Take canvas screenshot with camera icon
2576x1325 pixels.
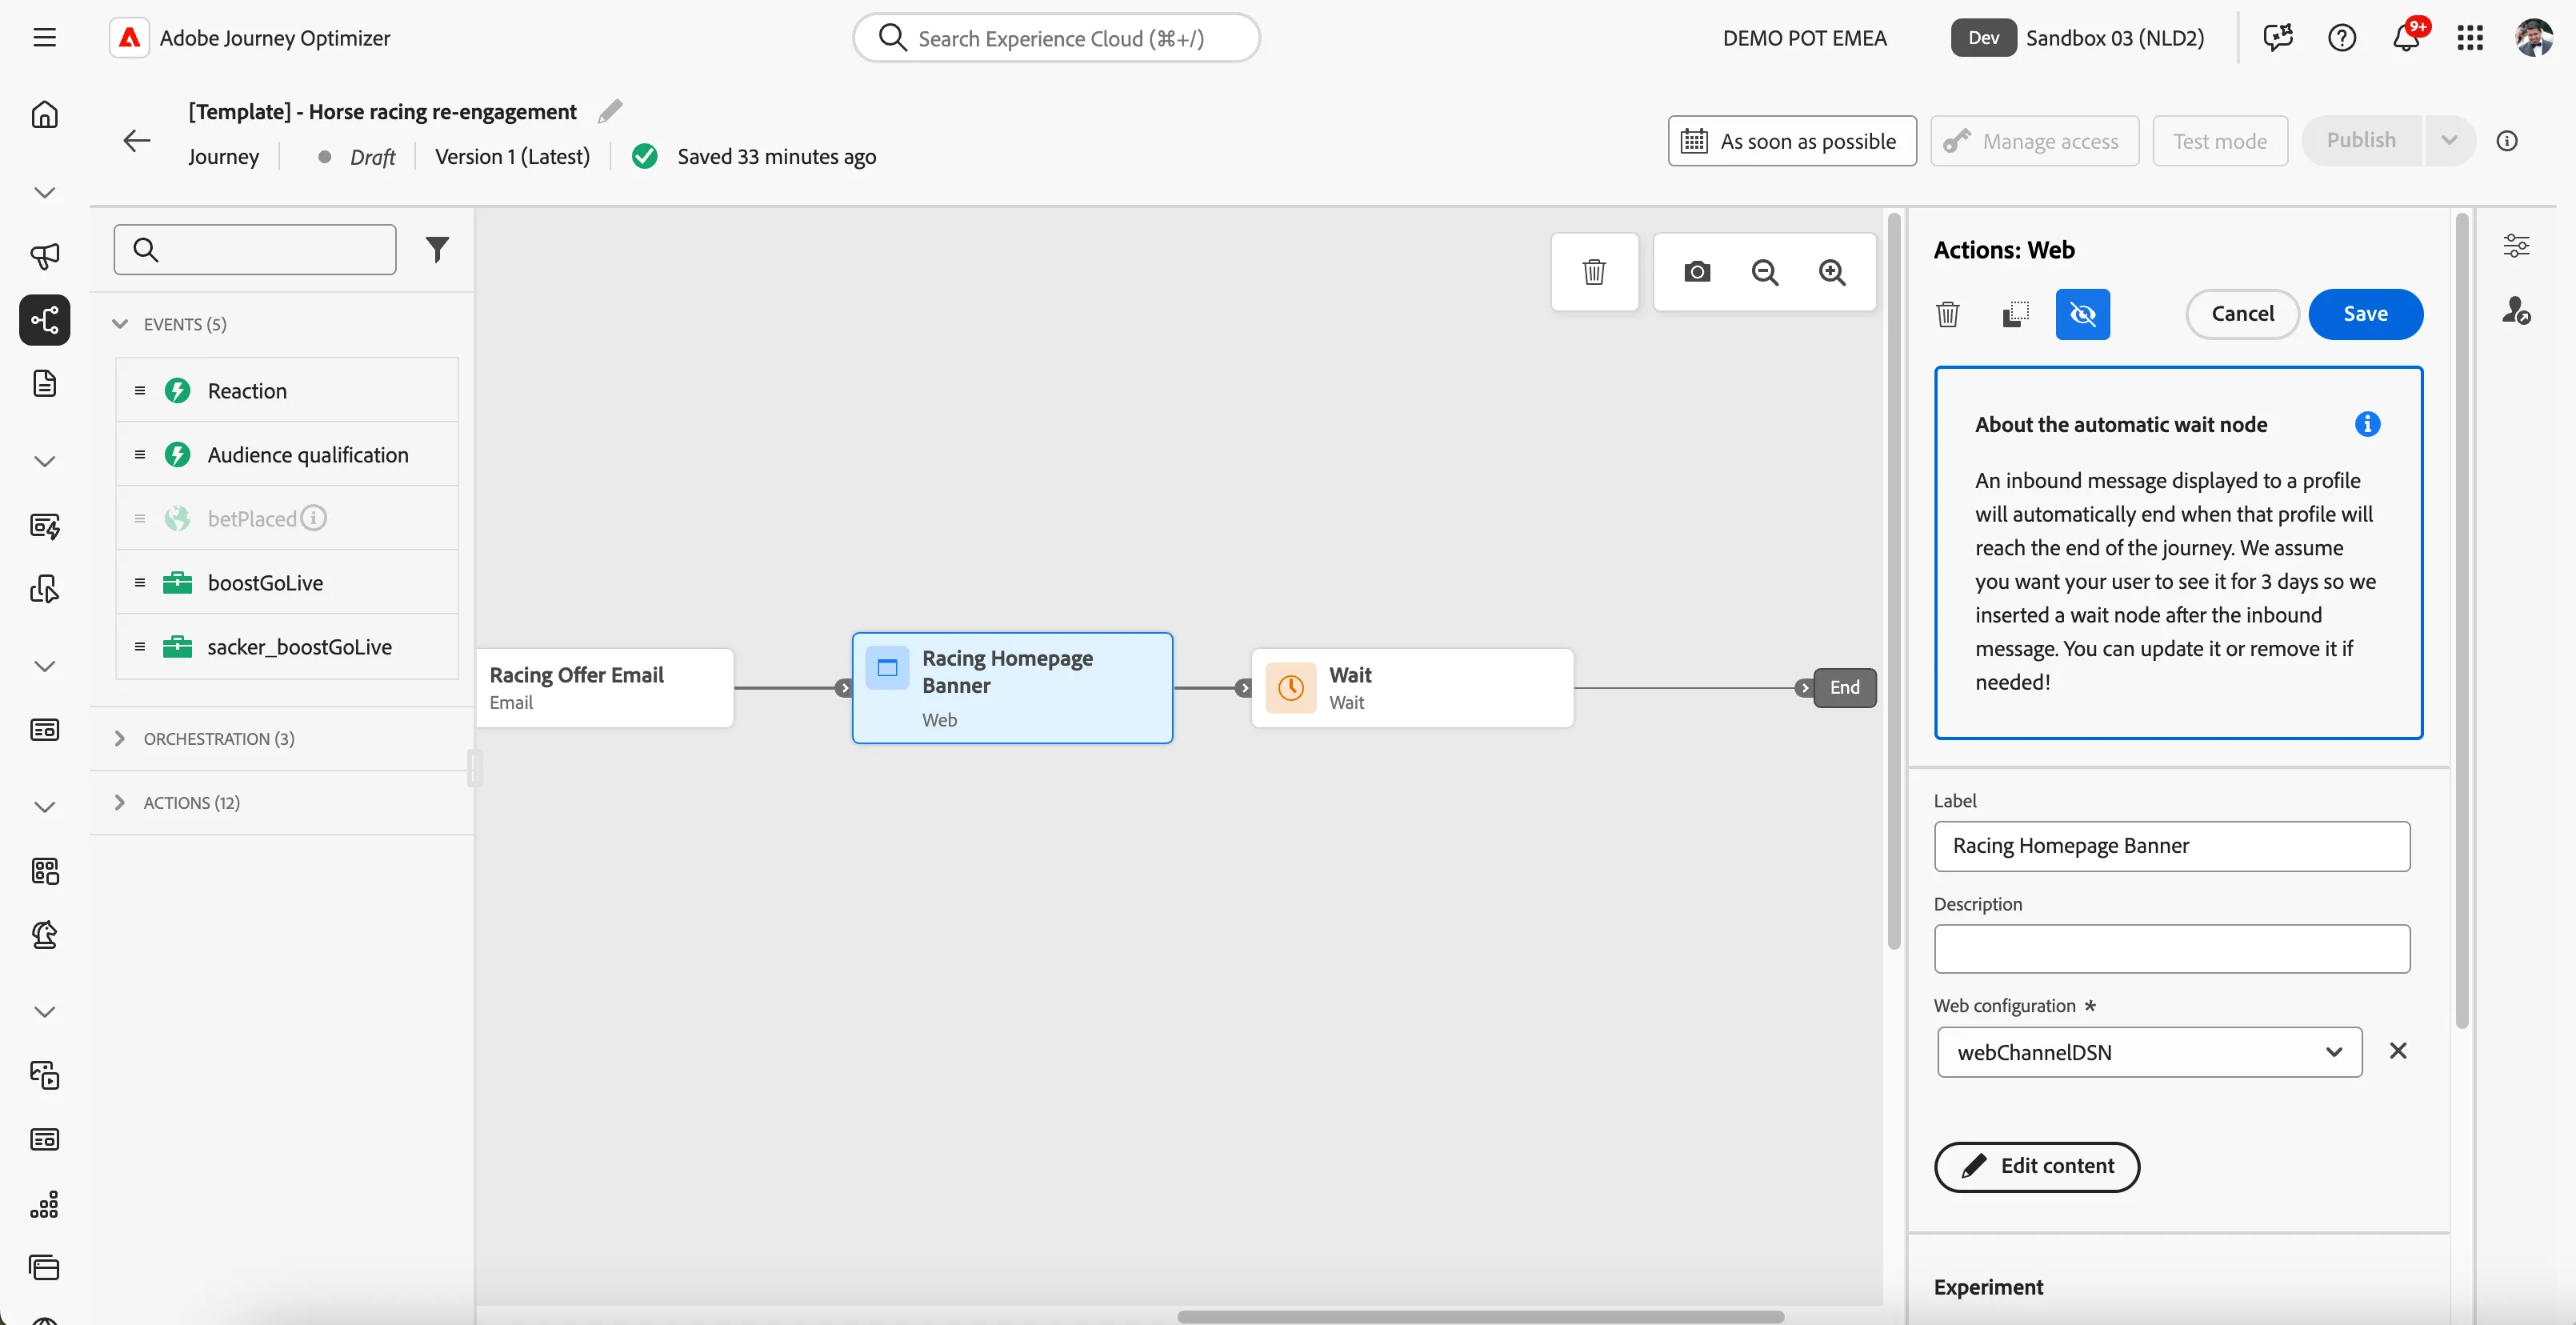click(x=1697, y=272)
